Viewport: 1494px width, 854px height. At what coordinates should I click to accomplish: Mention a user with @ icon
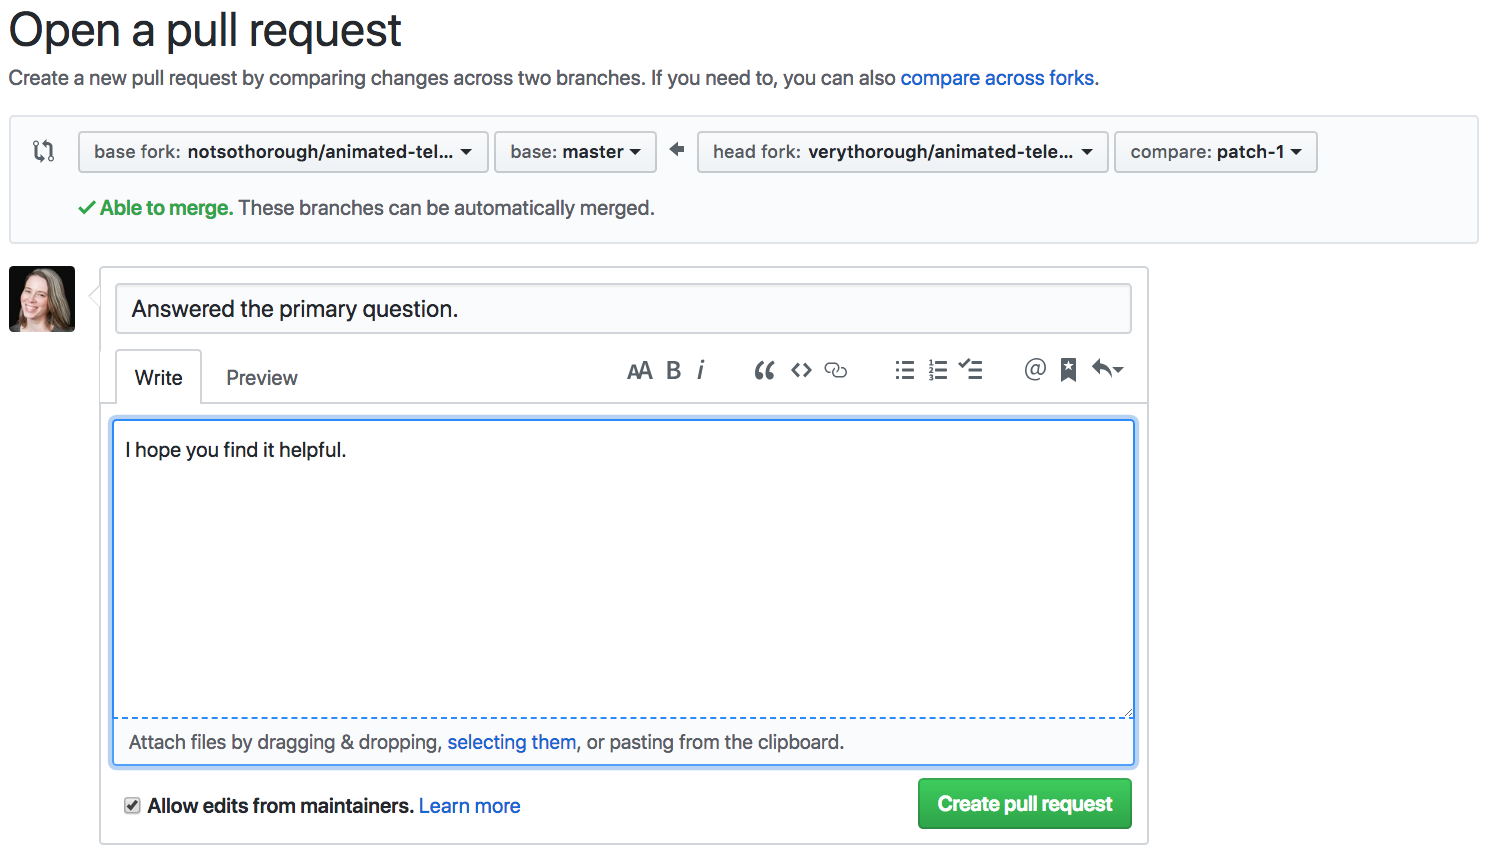1035,370
